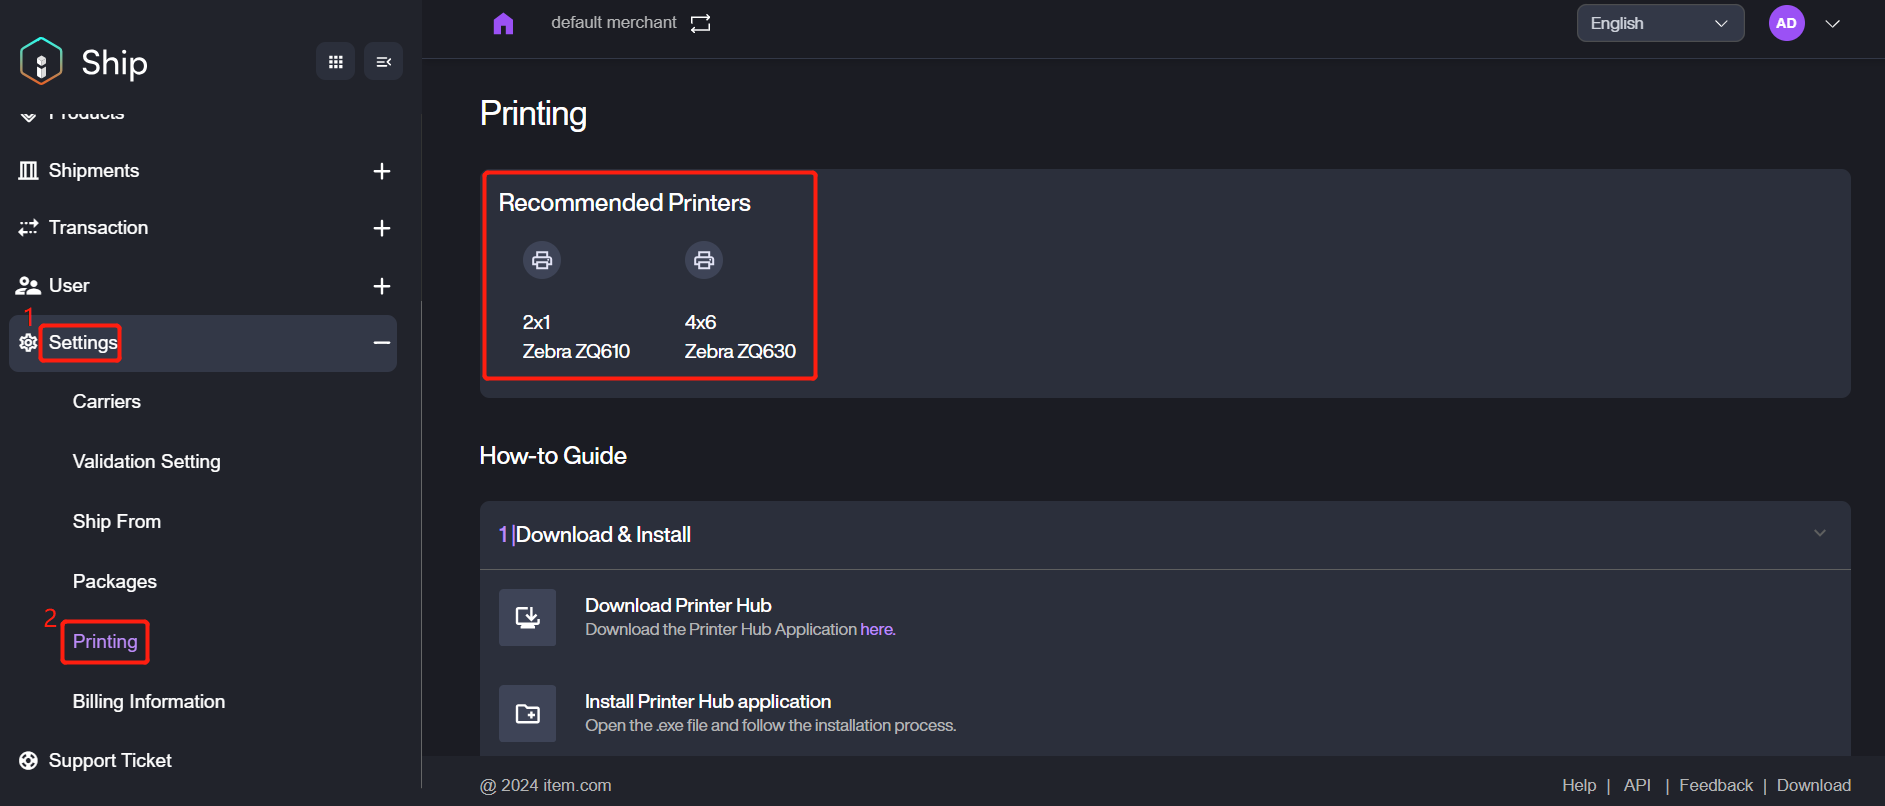Image resolution: width=1885 pixels, height=806 pixels.
Task: Click the 'here' download link
Action: 876,629
